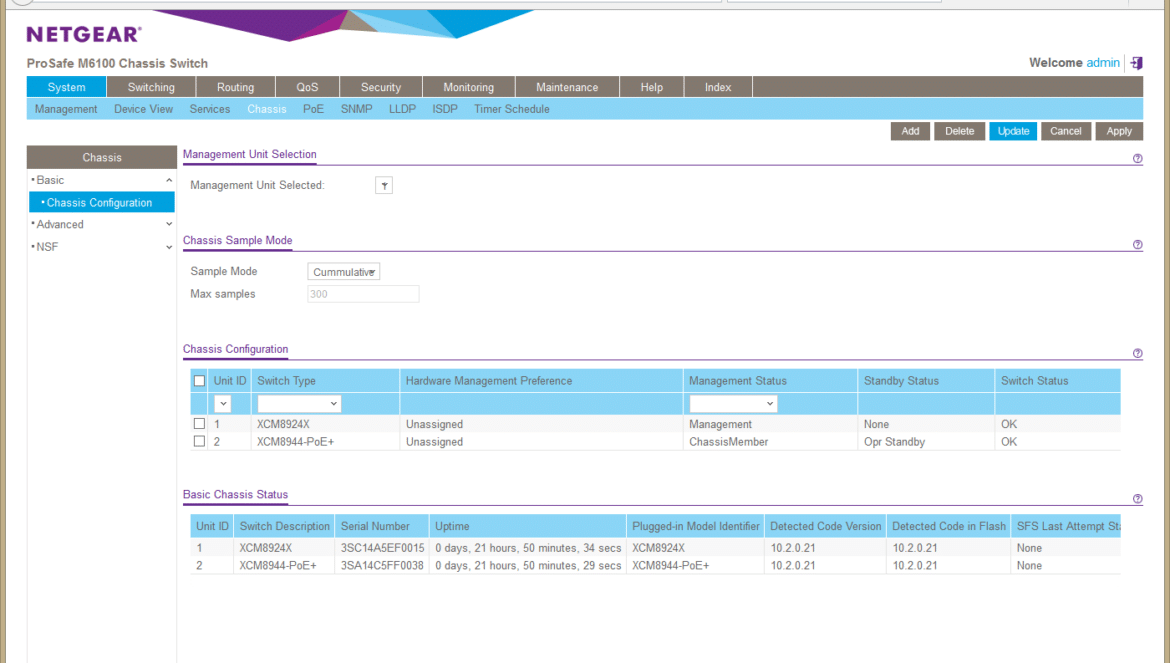This screenshot has height=663, width=1170.
Task: Click serial number 3SC14A5EF0015
Action: pyautogui.click(x=382, y=548)
